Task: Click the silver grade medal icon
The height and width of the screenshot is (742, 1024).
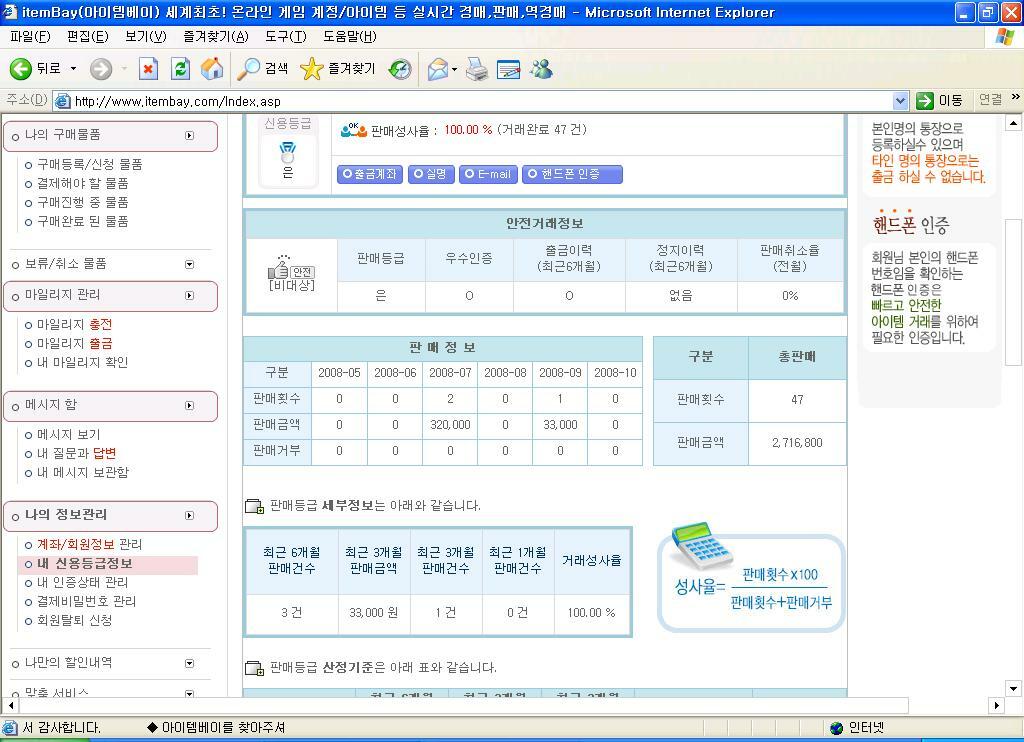Action: 287,152
